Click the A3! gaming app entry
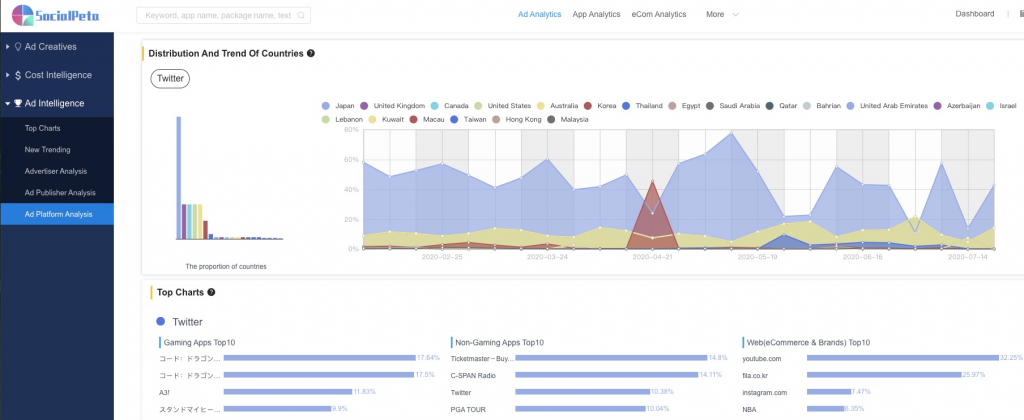Screen dimensions: 1024x420 (164, 393)
